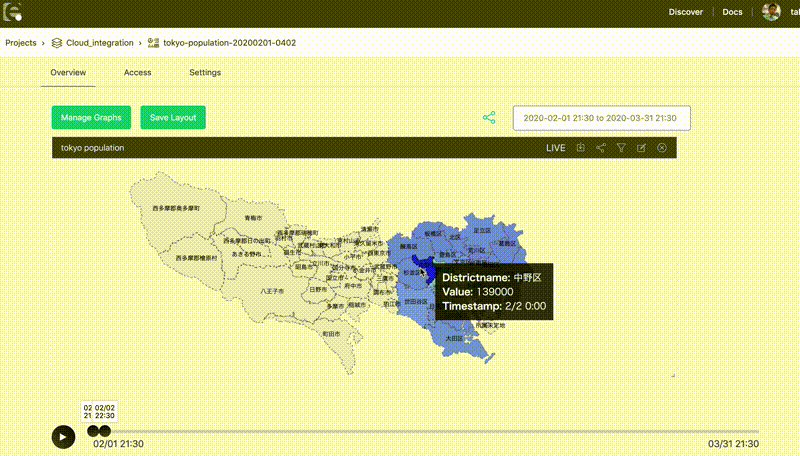The height and width of the screenshot is (456, 800).
Task: Open the date range picker field
Action: point(602,118)
